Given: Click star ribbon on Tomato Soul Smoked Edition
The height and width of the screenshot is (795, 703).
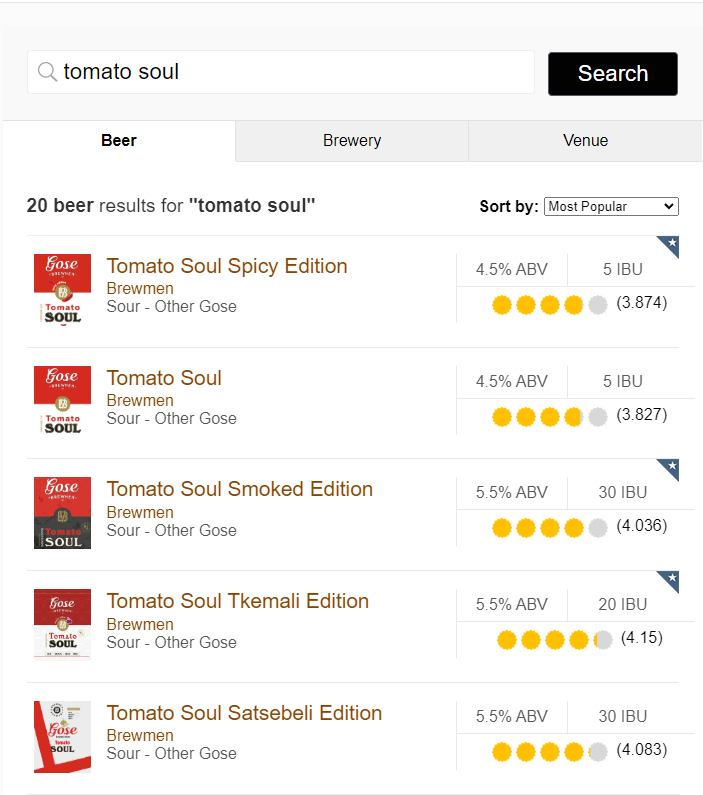Looking at the screenshot, I should pyautogui.click(x=670, y=468).
